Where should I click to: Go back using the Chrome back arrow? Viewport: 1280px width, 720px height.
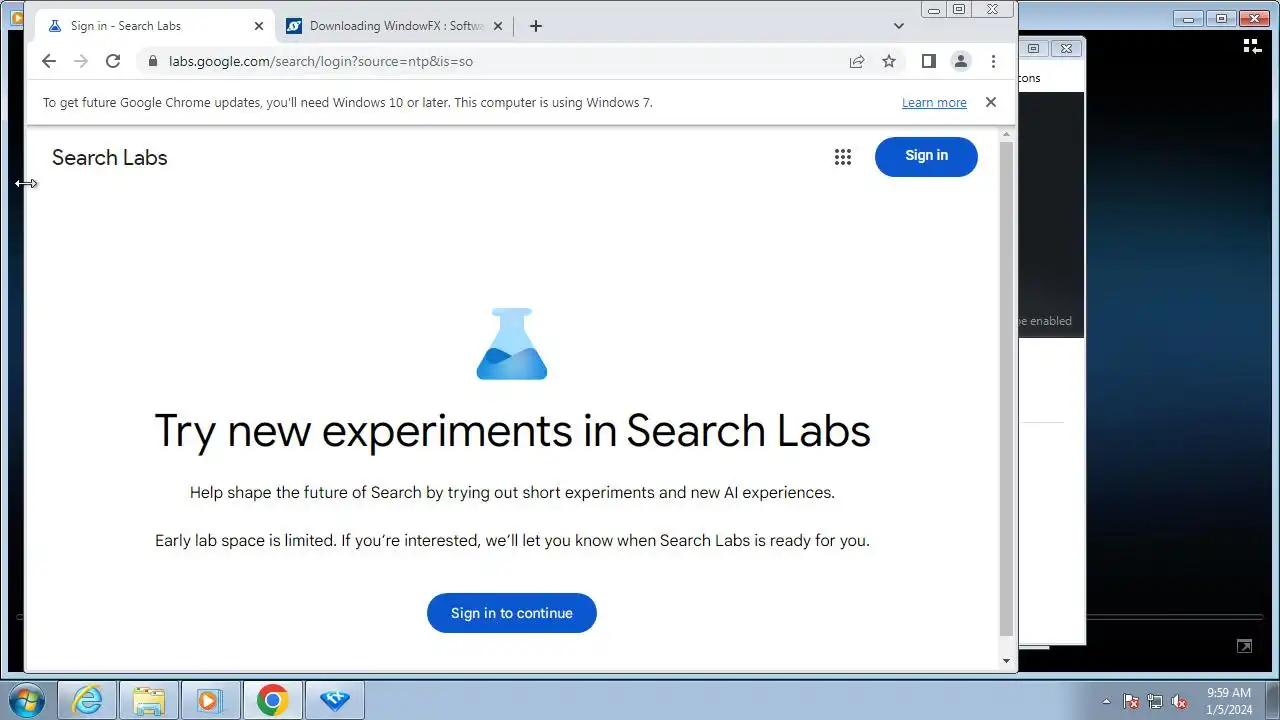49,61
